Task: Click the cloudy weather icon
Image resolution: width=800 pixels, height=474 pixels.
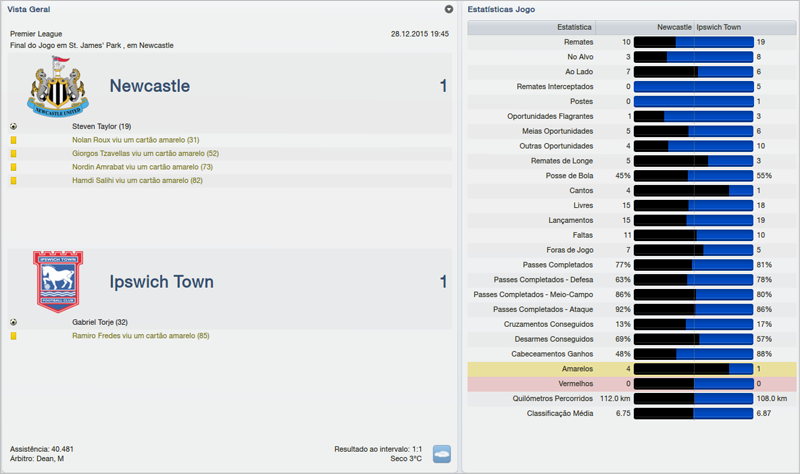Action: pyautogui.click(x=441, y=453)
